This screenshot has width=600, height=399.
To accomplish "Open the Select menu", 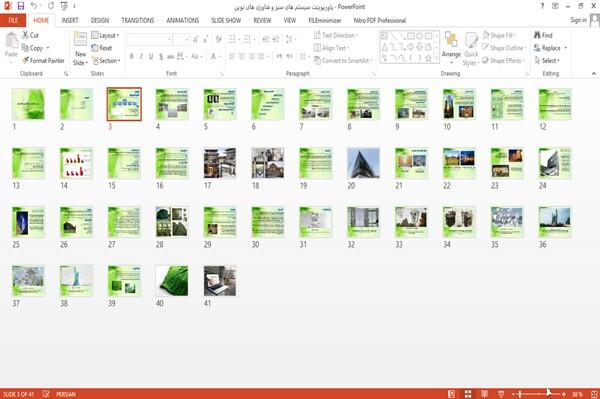I will pyautogui.click(x=547, y=60).
